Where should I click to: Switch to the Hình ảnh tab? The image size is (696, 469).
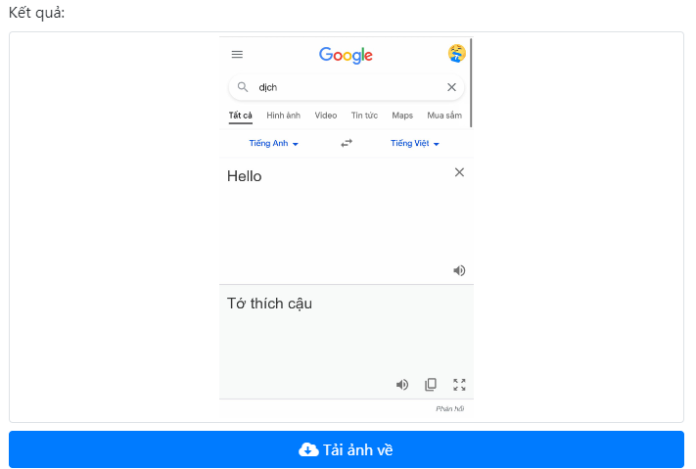(283, 116)
